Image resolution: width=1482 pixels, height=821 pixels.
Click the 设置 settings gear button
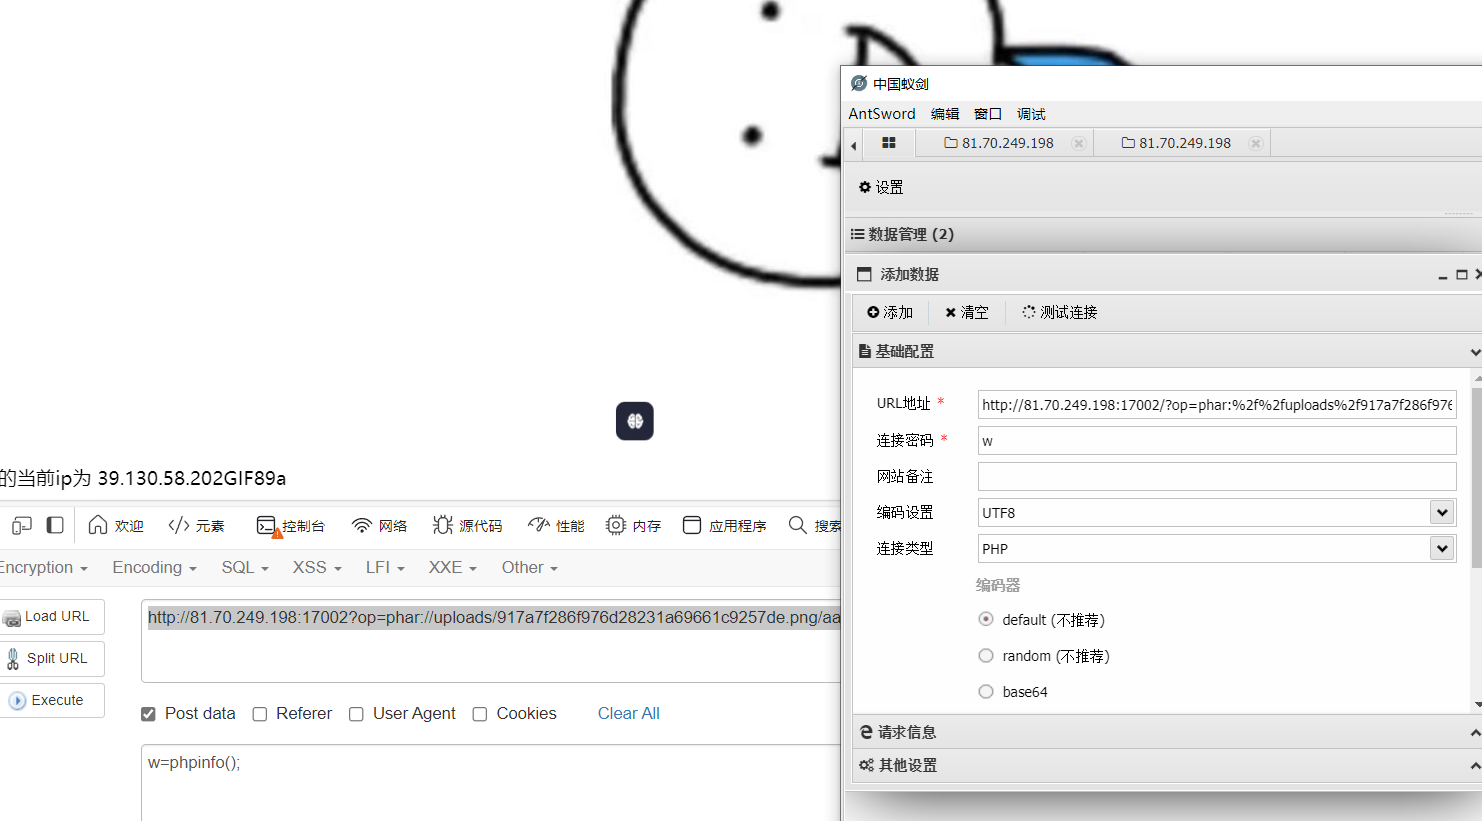coord(881,187)
